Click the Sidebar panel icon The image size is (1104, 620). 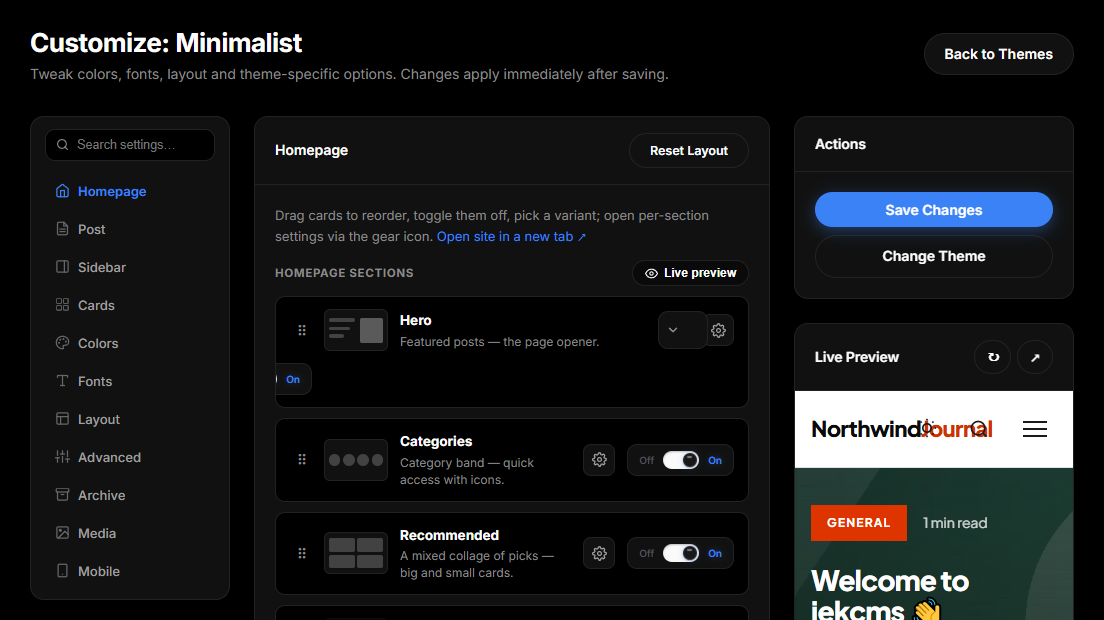(x=63, y=267)
